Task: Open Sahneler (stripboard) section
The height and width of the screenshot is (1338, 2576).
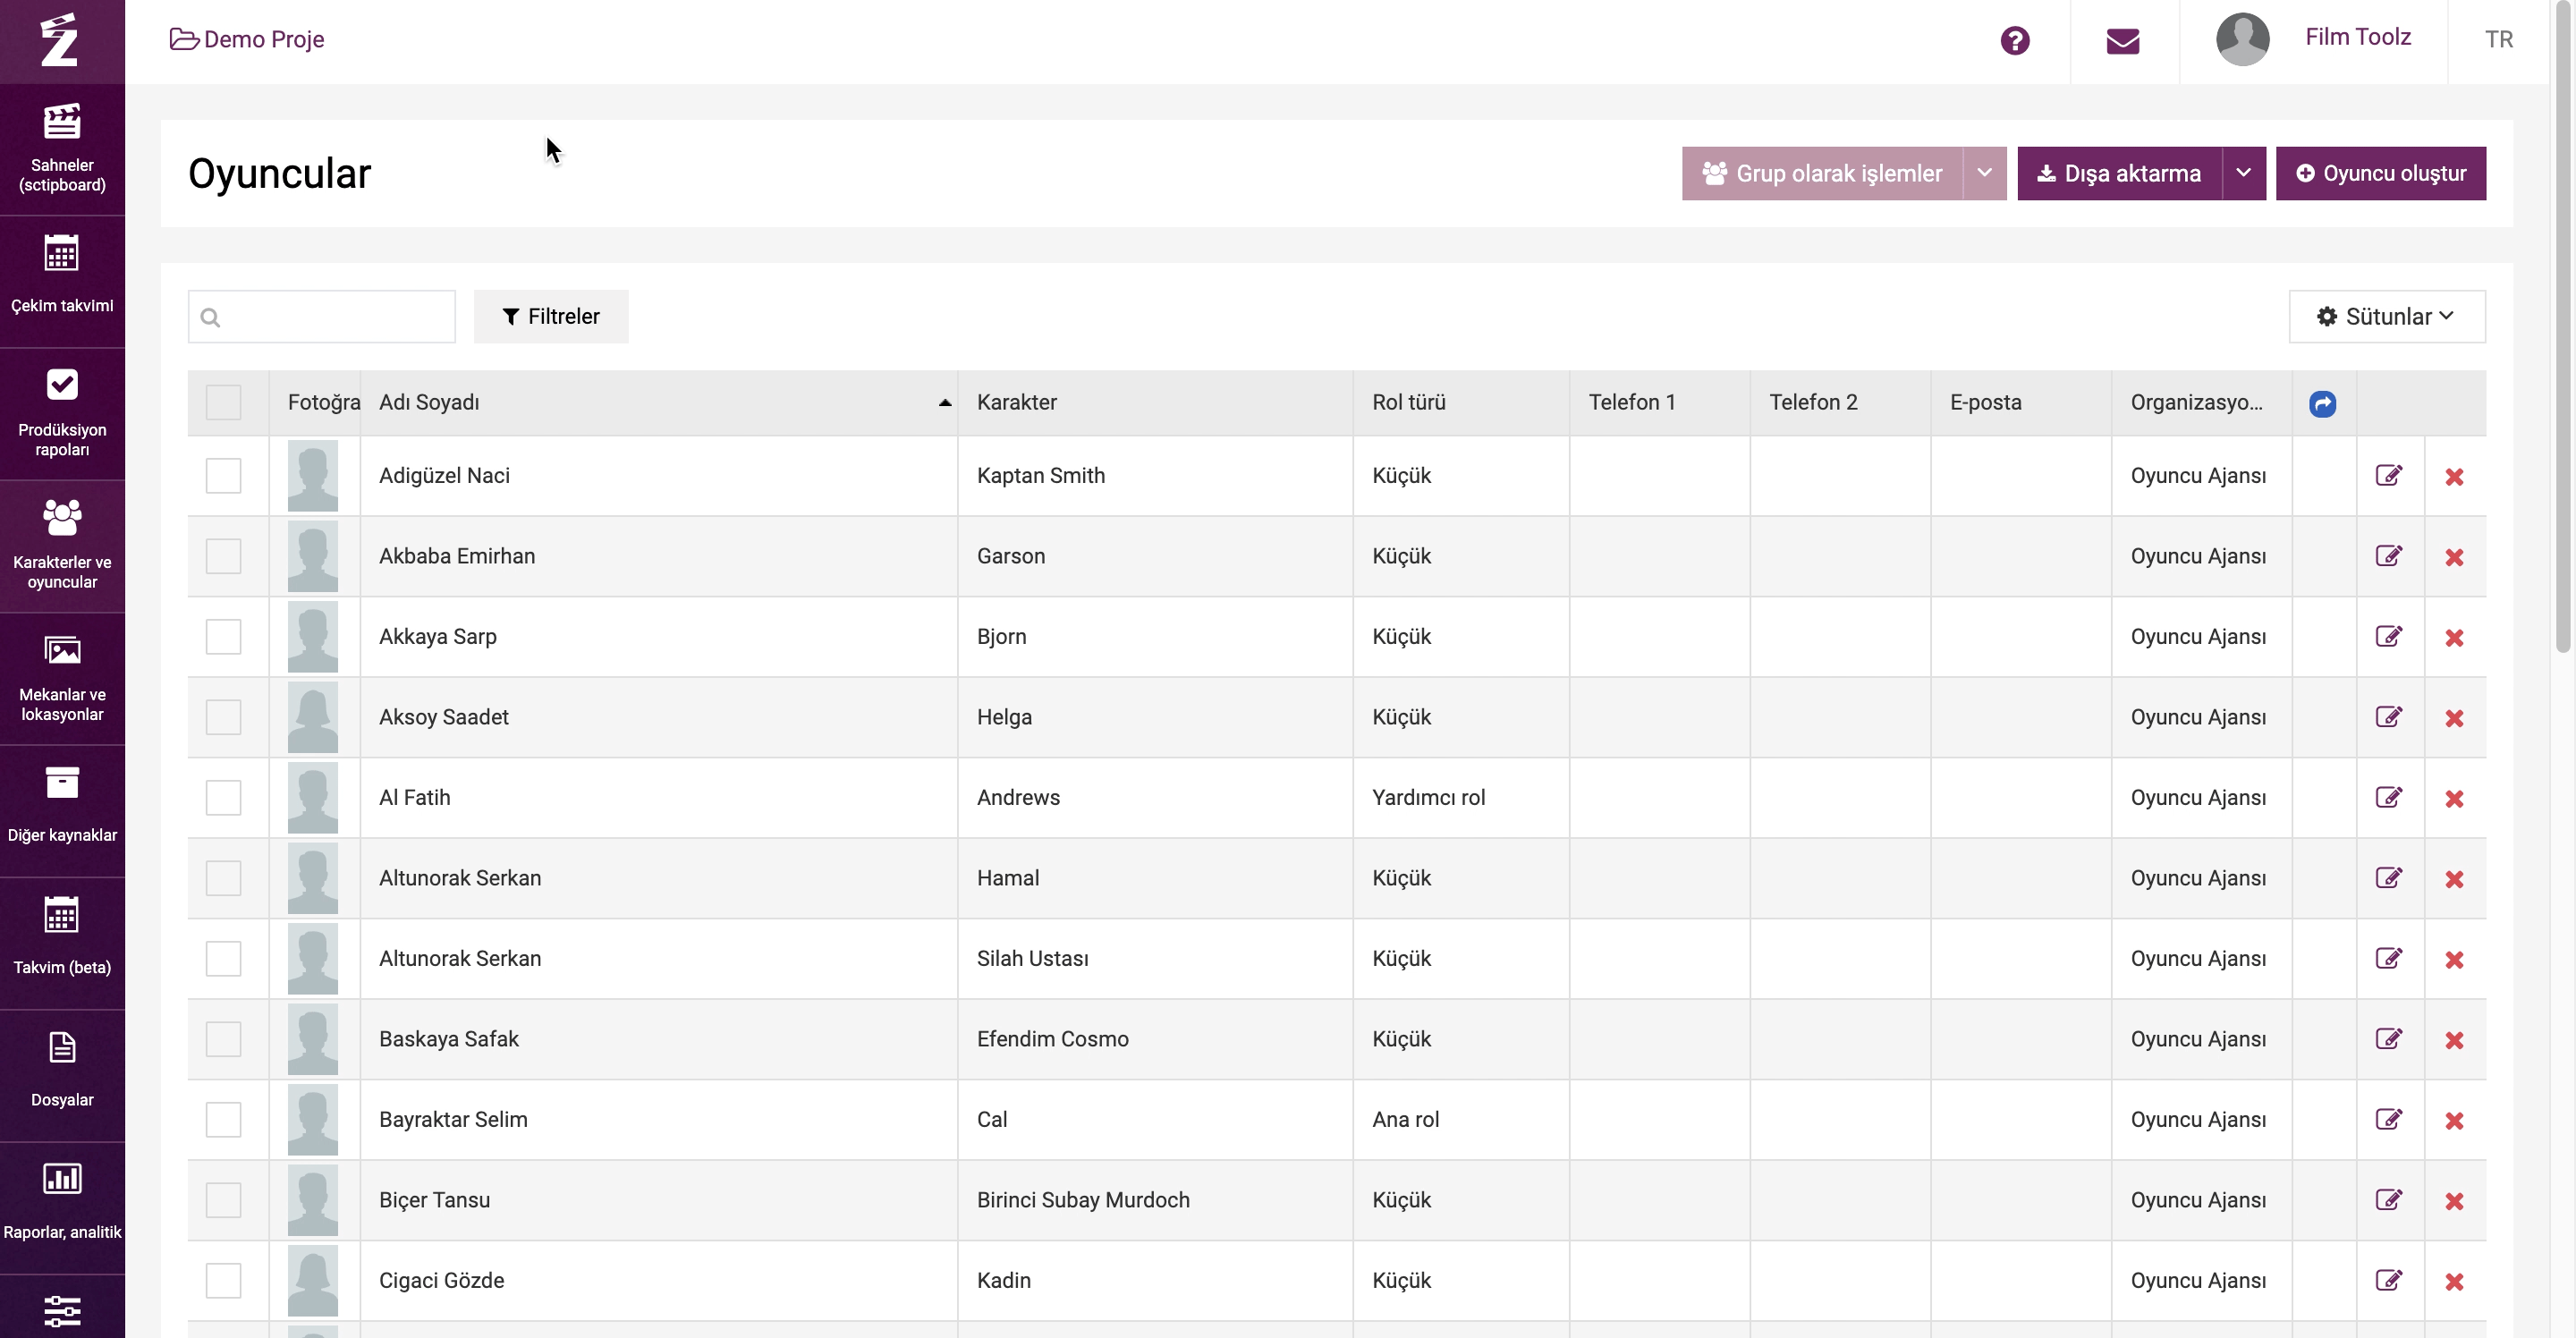Action: click(x=62, y=149)
